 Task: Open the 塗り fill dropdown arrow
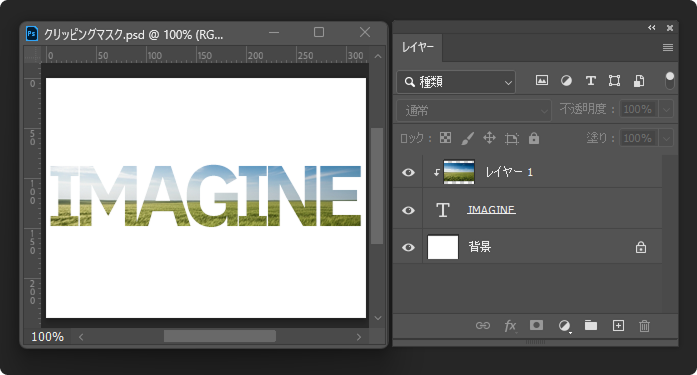(x=666, y=138)
